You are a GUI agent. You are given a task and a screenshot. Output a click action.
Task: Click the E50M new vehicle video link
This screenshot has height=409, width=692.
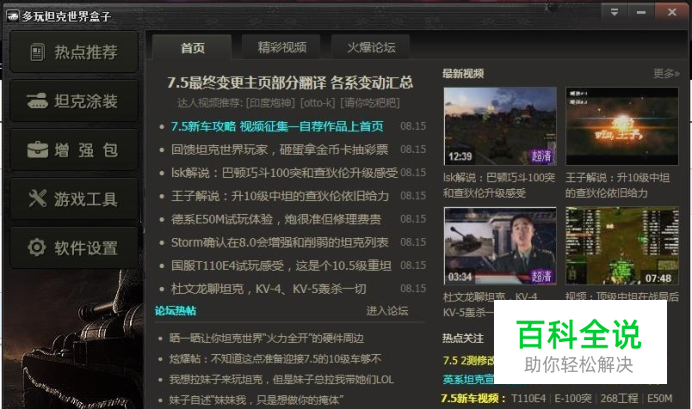pos(659,398)
